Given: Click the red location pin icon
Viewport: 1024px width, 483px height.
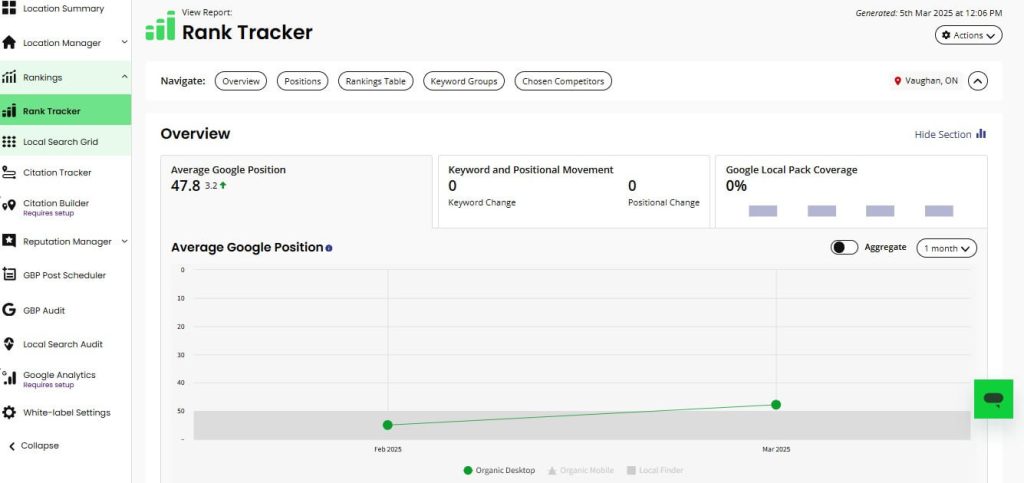Looking at the screenshot, I should pos(897,81).
